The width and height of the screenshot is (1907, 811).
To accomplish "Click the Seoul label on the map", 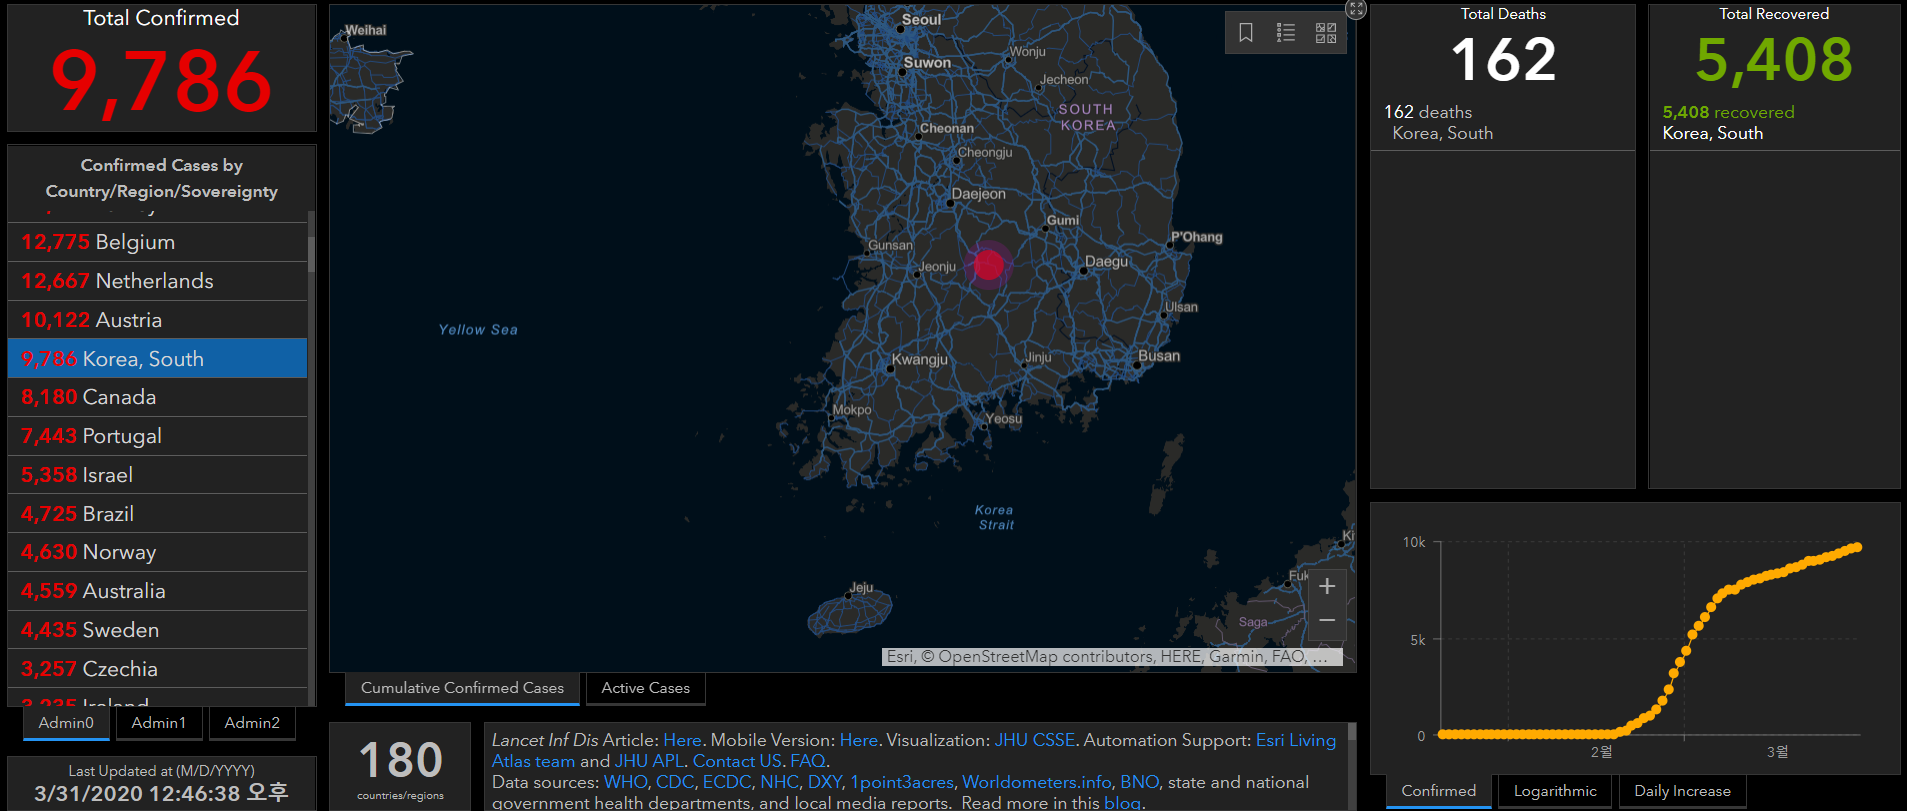I will click(921, 19).
